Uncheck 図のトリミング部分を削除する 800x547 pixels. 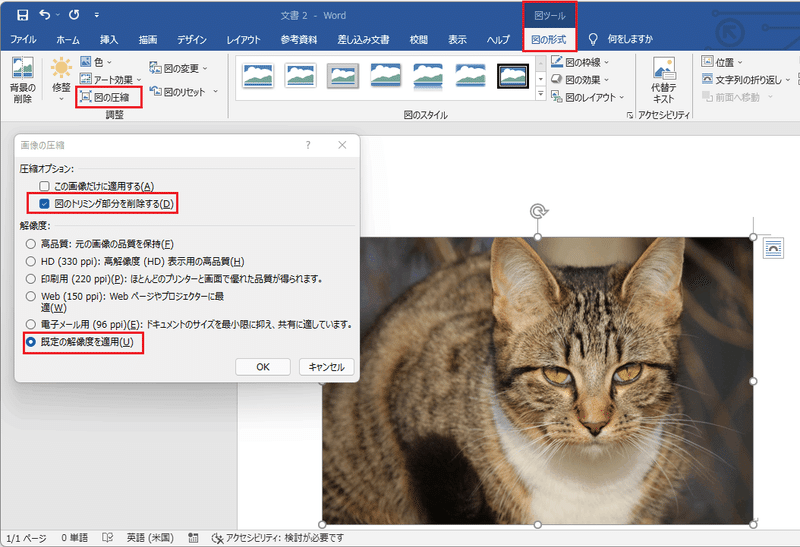coord(44,204)
